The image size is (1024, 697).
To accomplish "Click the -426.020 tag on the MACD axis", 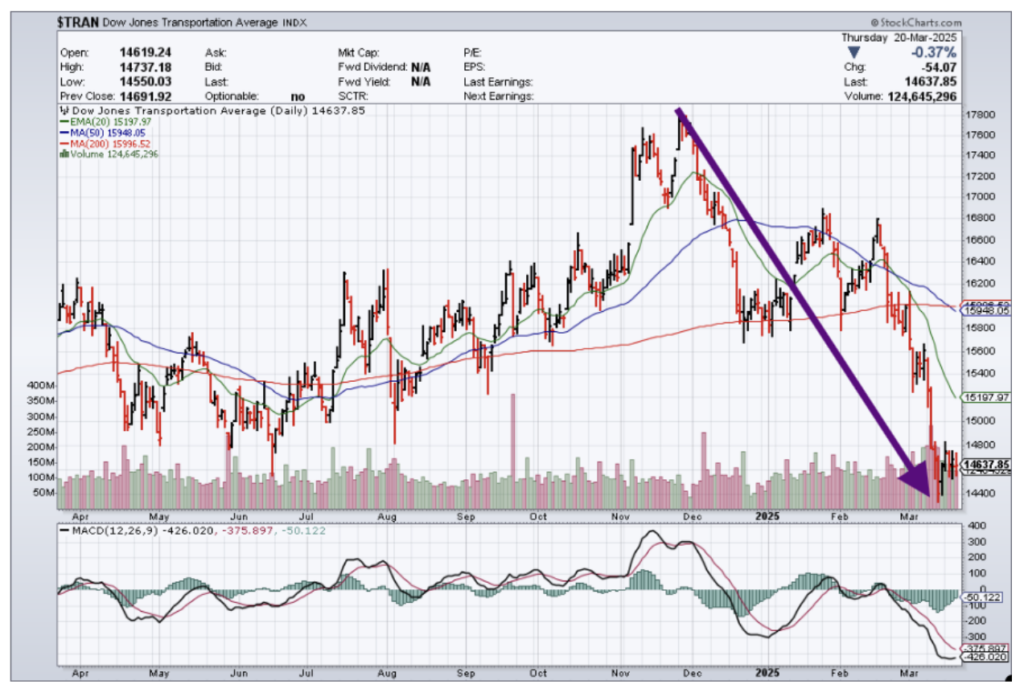I will pos(985,656).
